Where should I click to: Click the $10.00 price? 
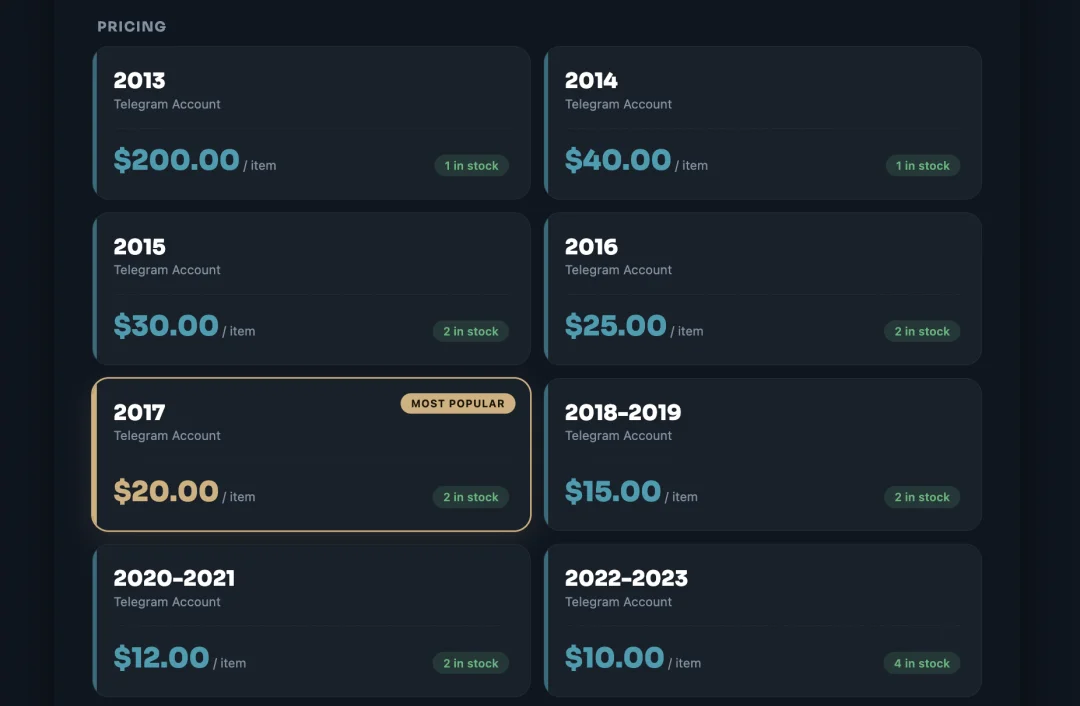614,658
